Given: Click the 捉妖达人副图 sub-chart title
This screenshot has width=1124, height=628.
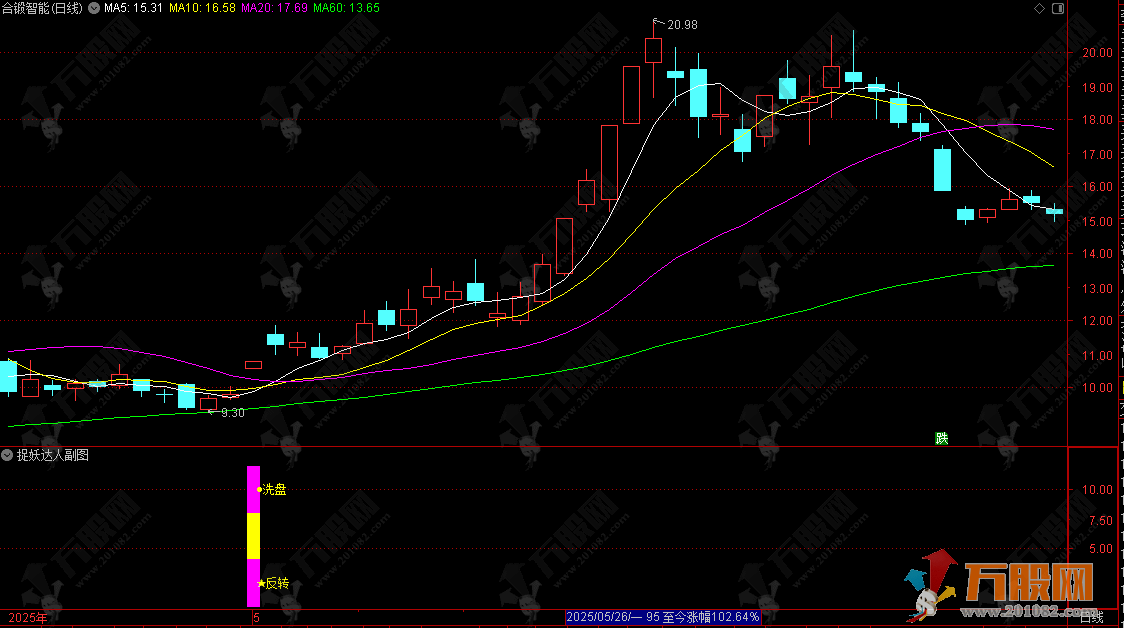Looking at the screenshot, I should 52,455.
